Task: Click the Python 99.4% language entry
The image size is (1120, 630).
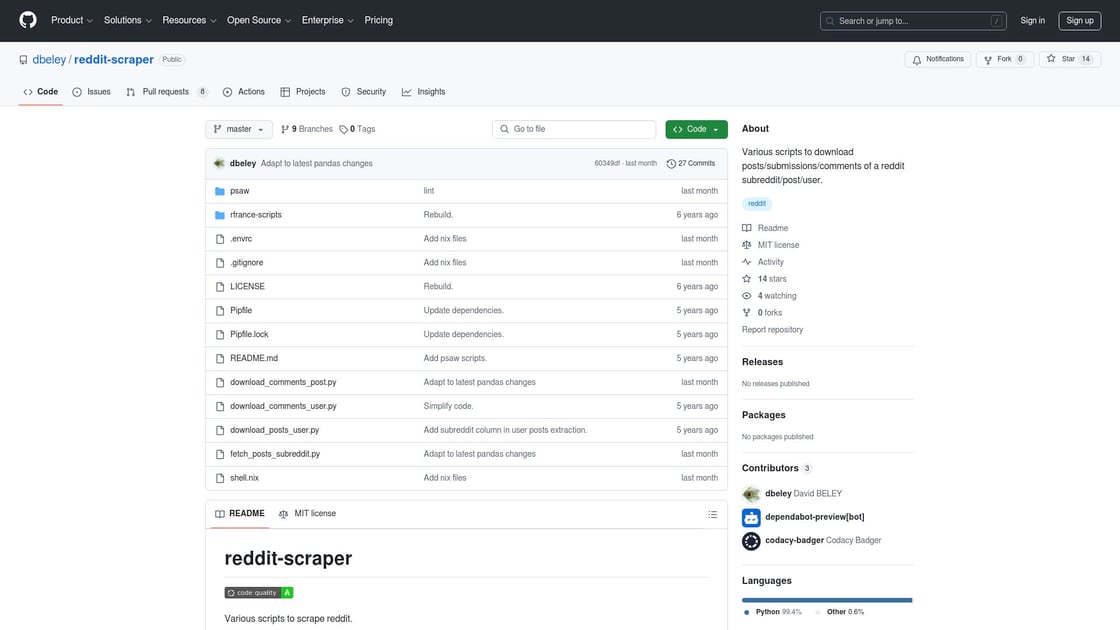Action: coord(772,612)
